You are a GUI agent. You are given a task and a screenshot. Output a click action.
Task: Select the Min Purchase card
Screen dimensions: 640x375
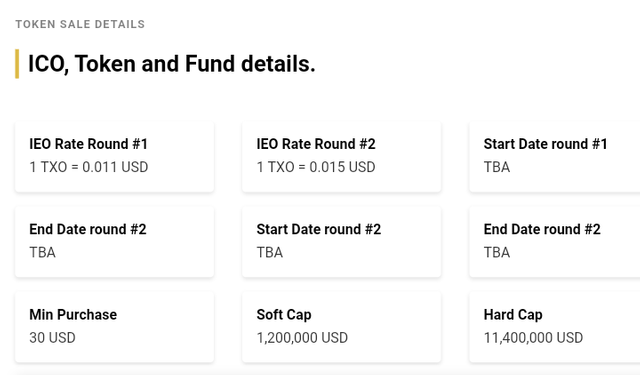tap(114, 327)
